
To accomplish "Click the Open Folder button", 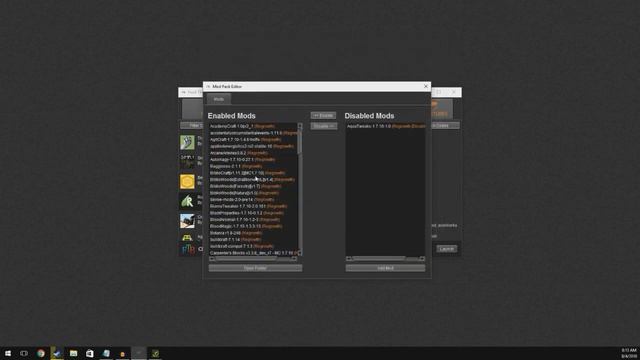I will coord(255,268).
